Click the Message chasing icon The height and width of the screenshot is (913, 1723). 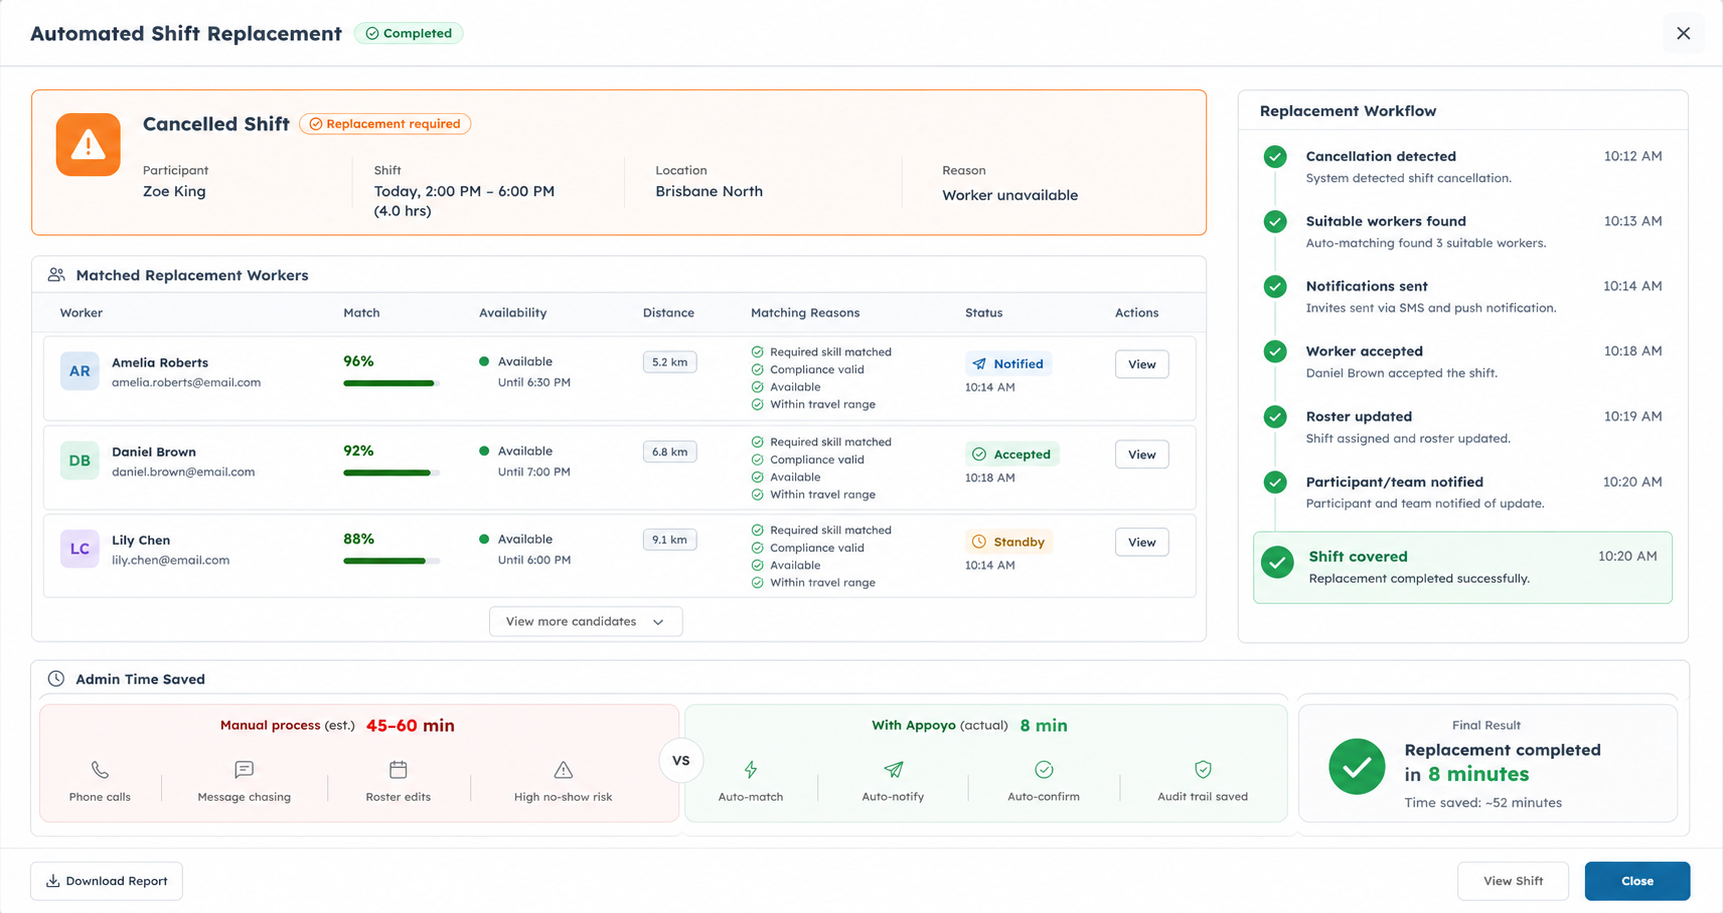[x=244, y=770]
